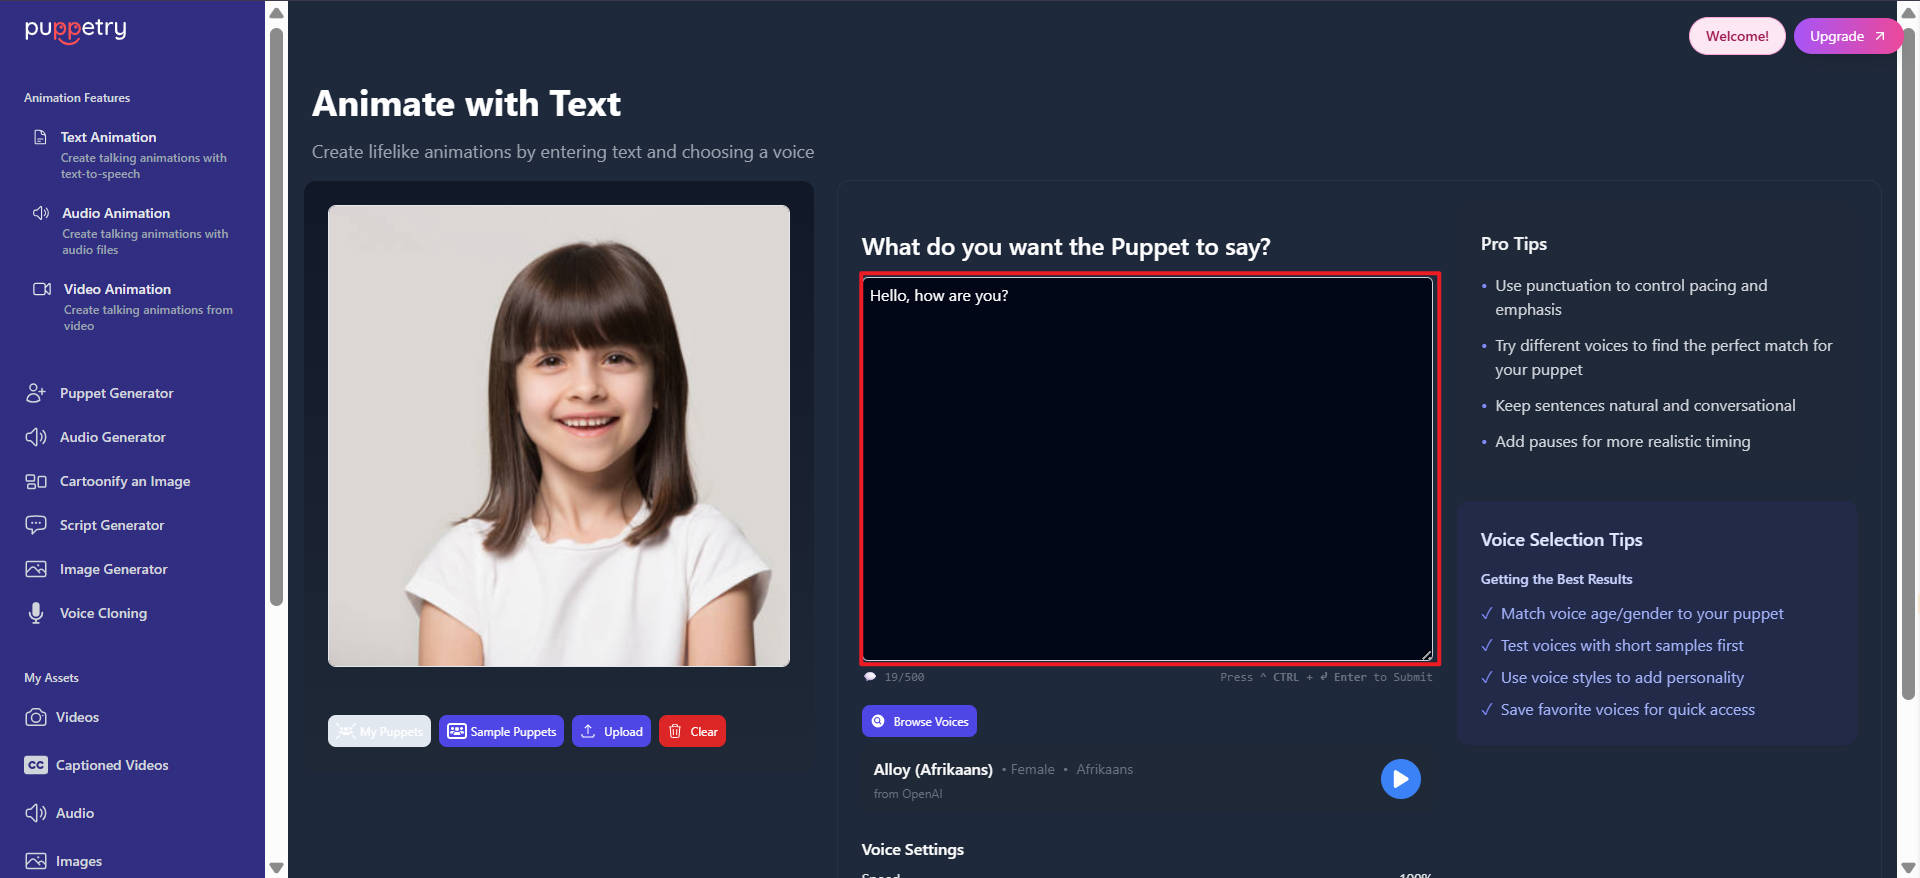
Task: Go to Videos under My Assets
Action: point(77,717)
